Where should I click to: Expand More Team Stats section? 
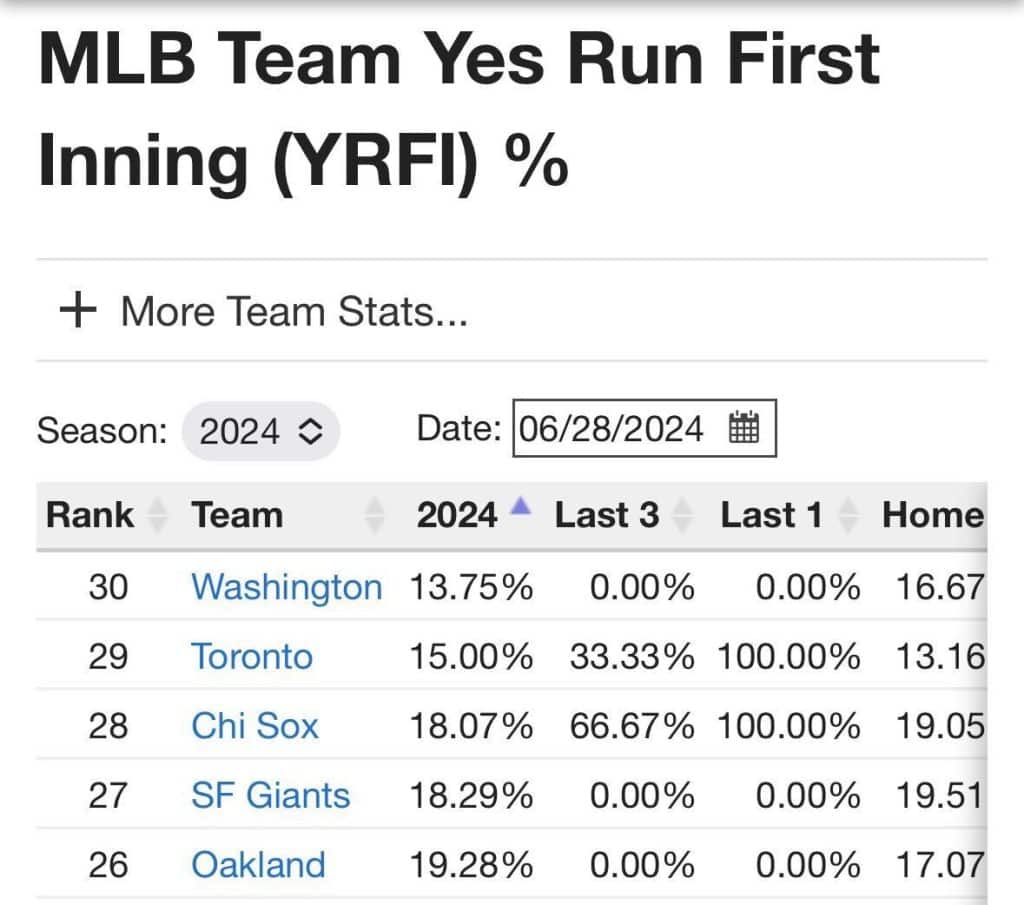[293, 311]
